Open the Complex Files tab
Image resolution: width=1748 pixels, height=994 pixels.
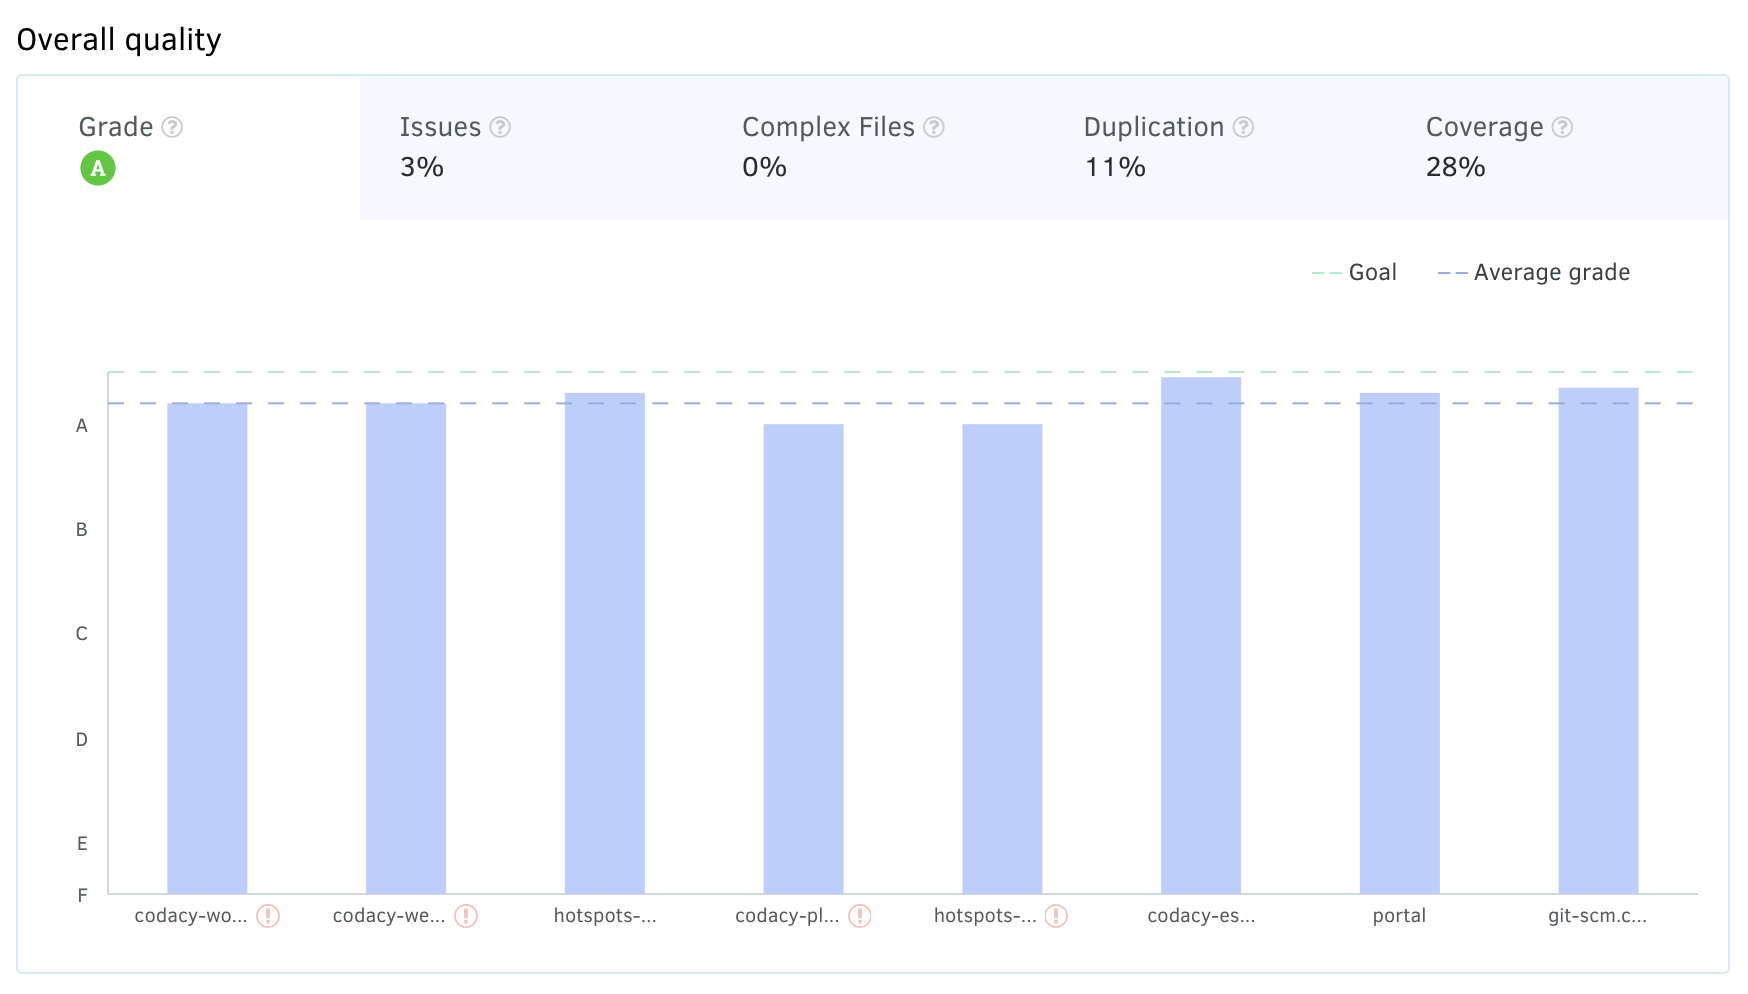pyautogui.click(x=872, y=147)
